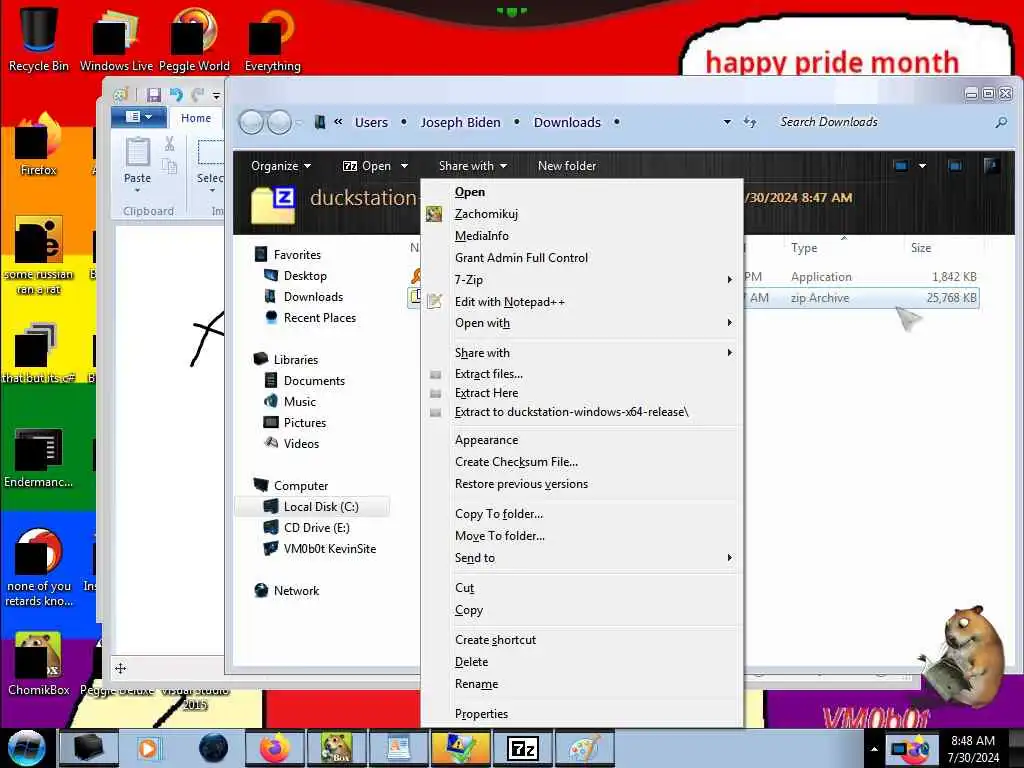Expand the Open with submenu

point(581,323)
